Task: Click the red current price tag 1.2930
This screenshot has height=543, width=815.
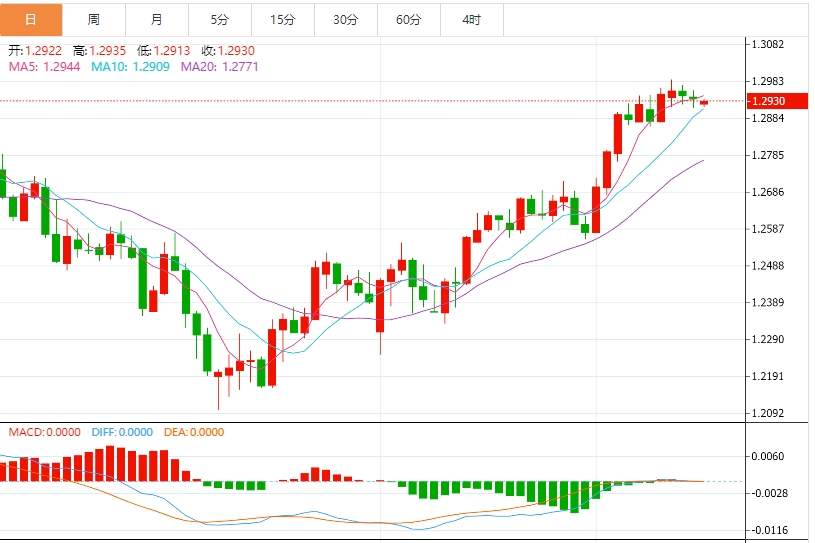Action: coord(771,101)
